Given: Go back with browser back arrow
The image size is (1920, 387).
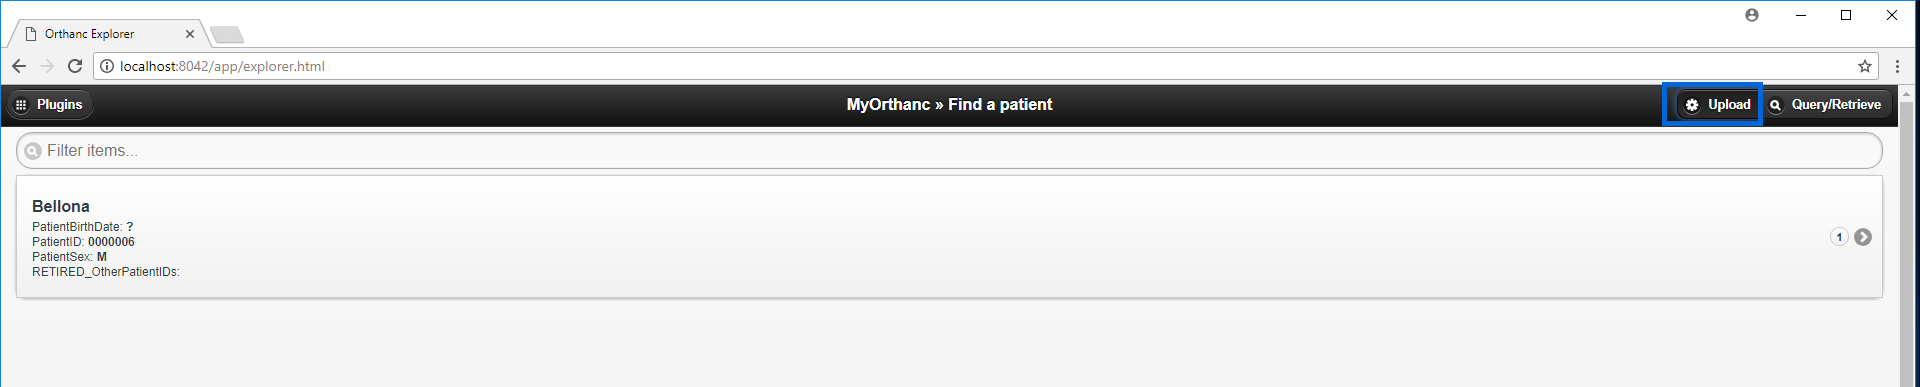Looking at the screenshot, I should [x=19, y=66].
